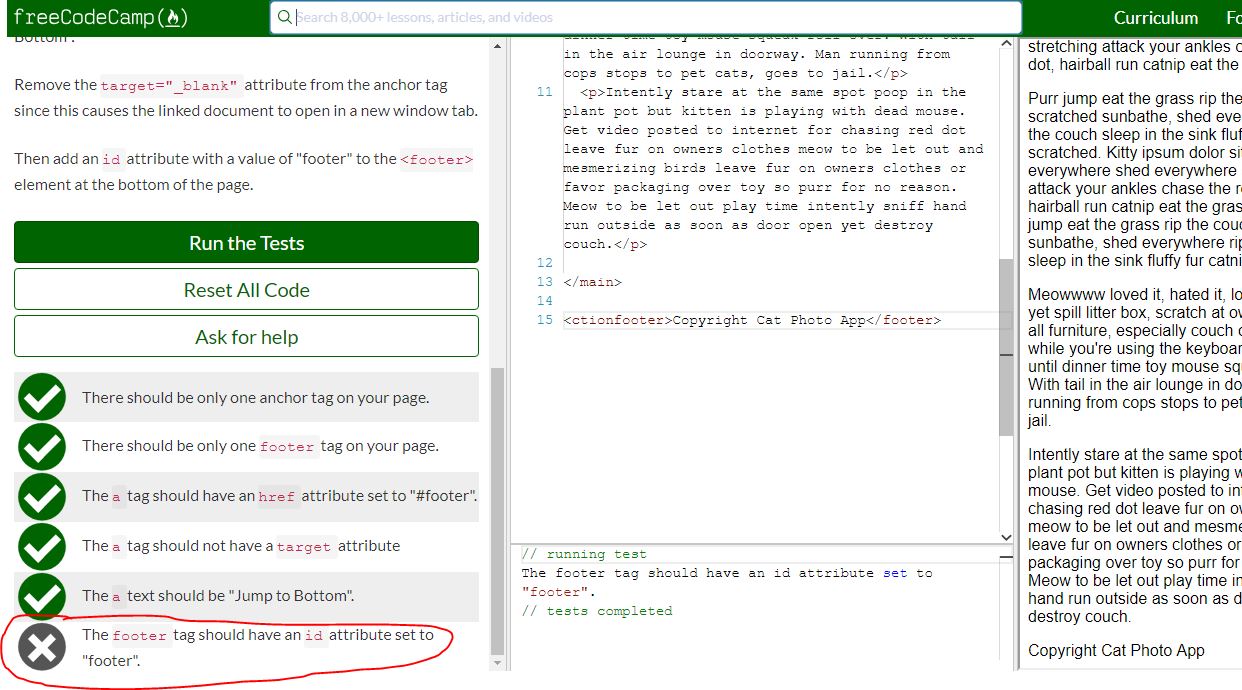
Task: Click the magnifier icon in search bar
Action: [x=285, y=17]
